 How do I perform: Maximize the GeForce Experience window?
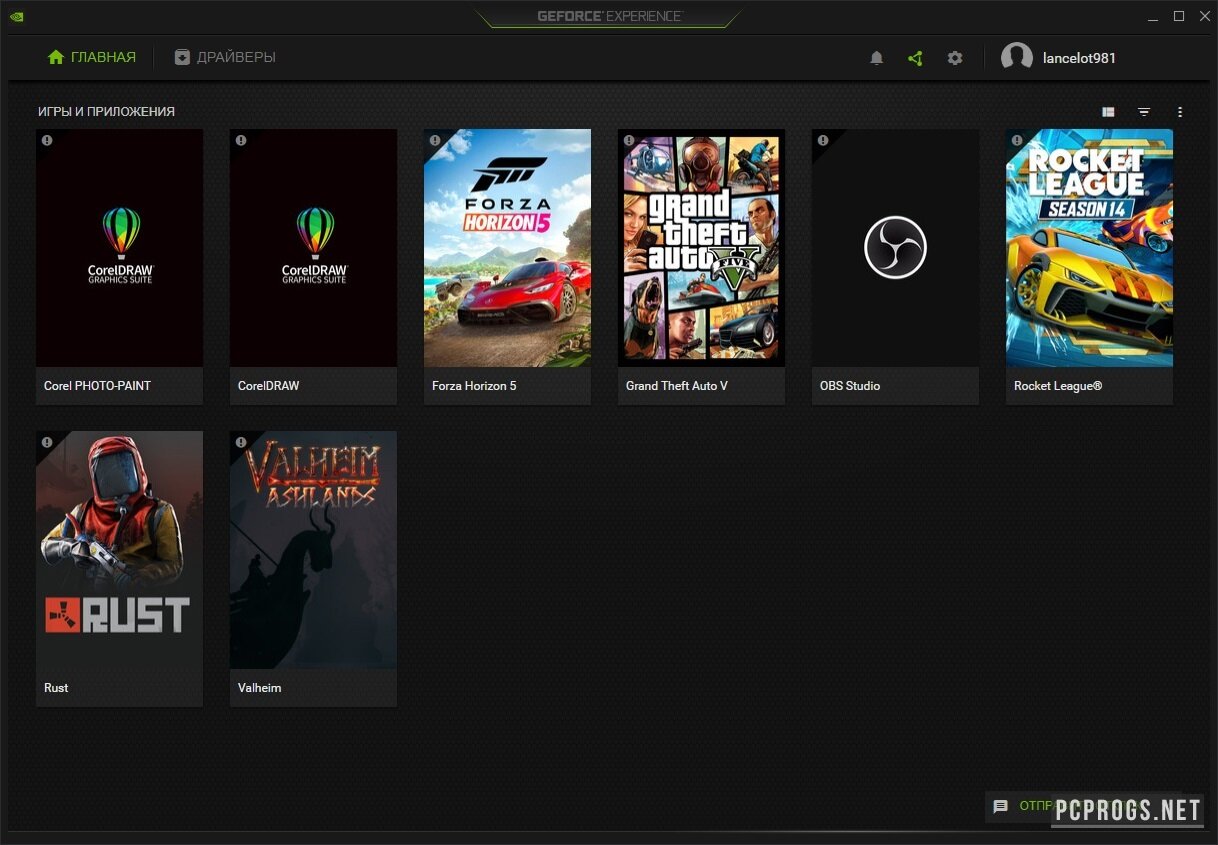pyautogui.click(x=1179, y=16)
